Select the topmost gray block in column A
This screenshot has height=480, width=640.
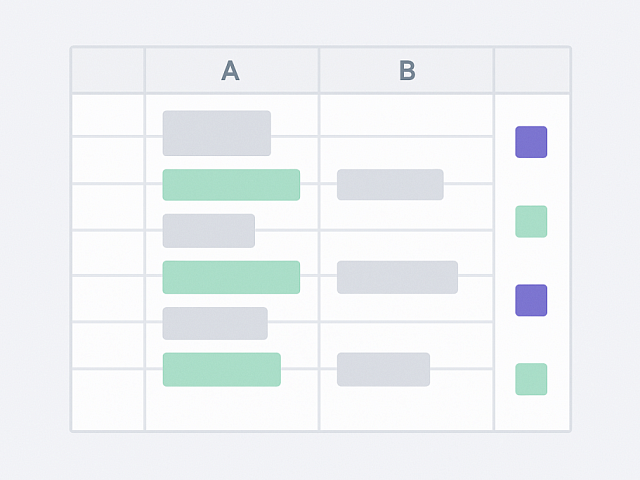click(216, 133)
